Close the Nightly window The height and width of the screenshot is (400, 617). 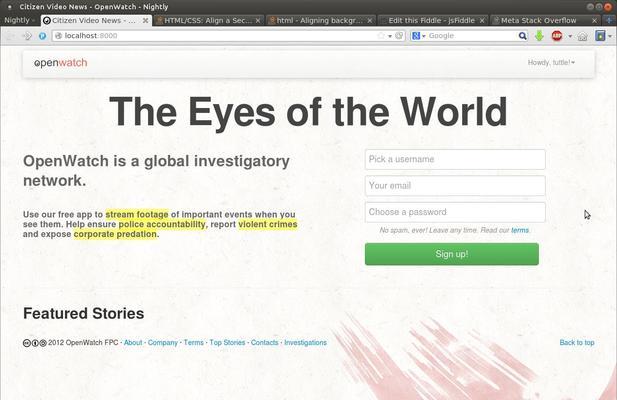point(608,7)
